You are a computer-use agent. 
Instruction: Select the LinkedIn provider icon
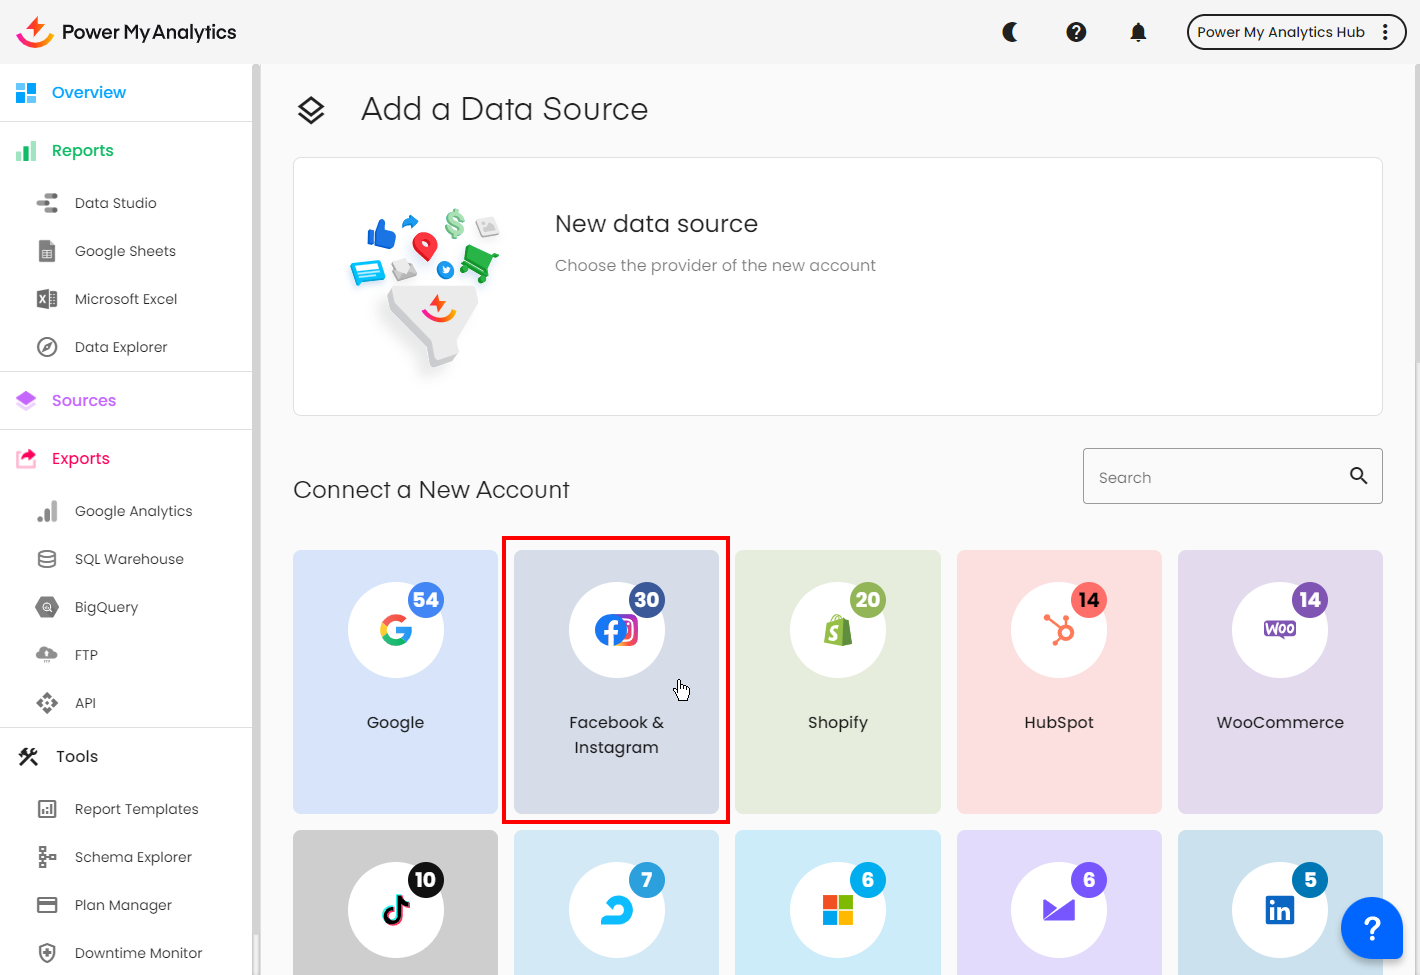[1280, 910]
